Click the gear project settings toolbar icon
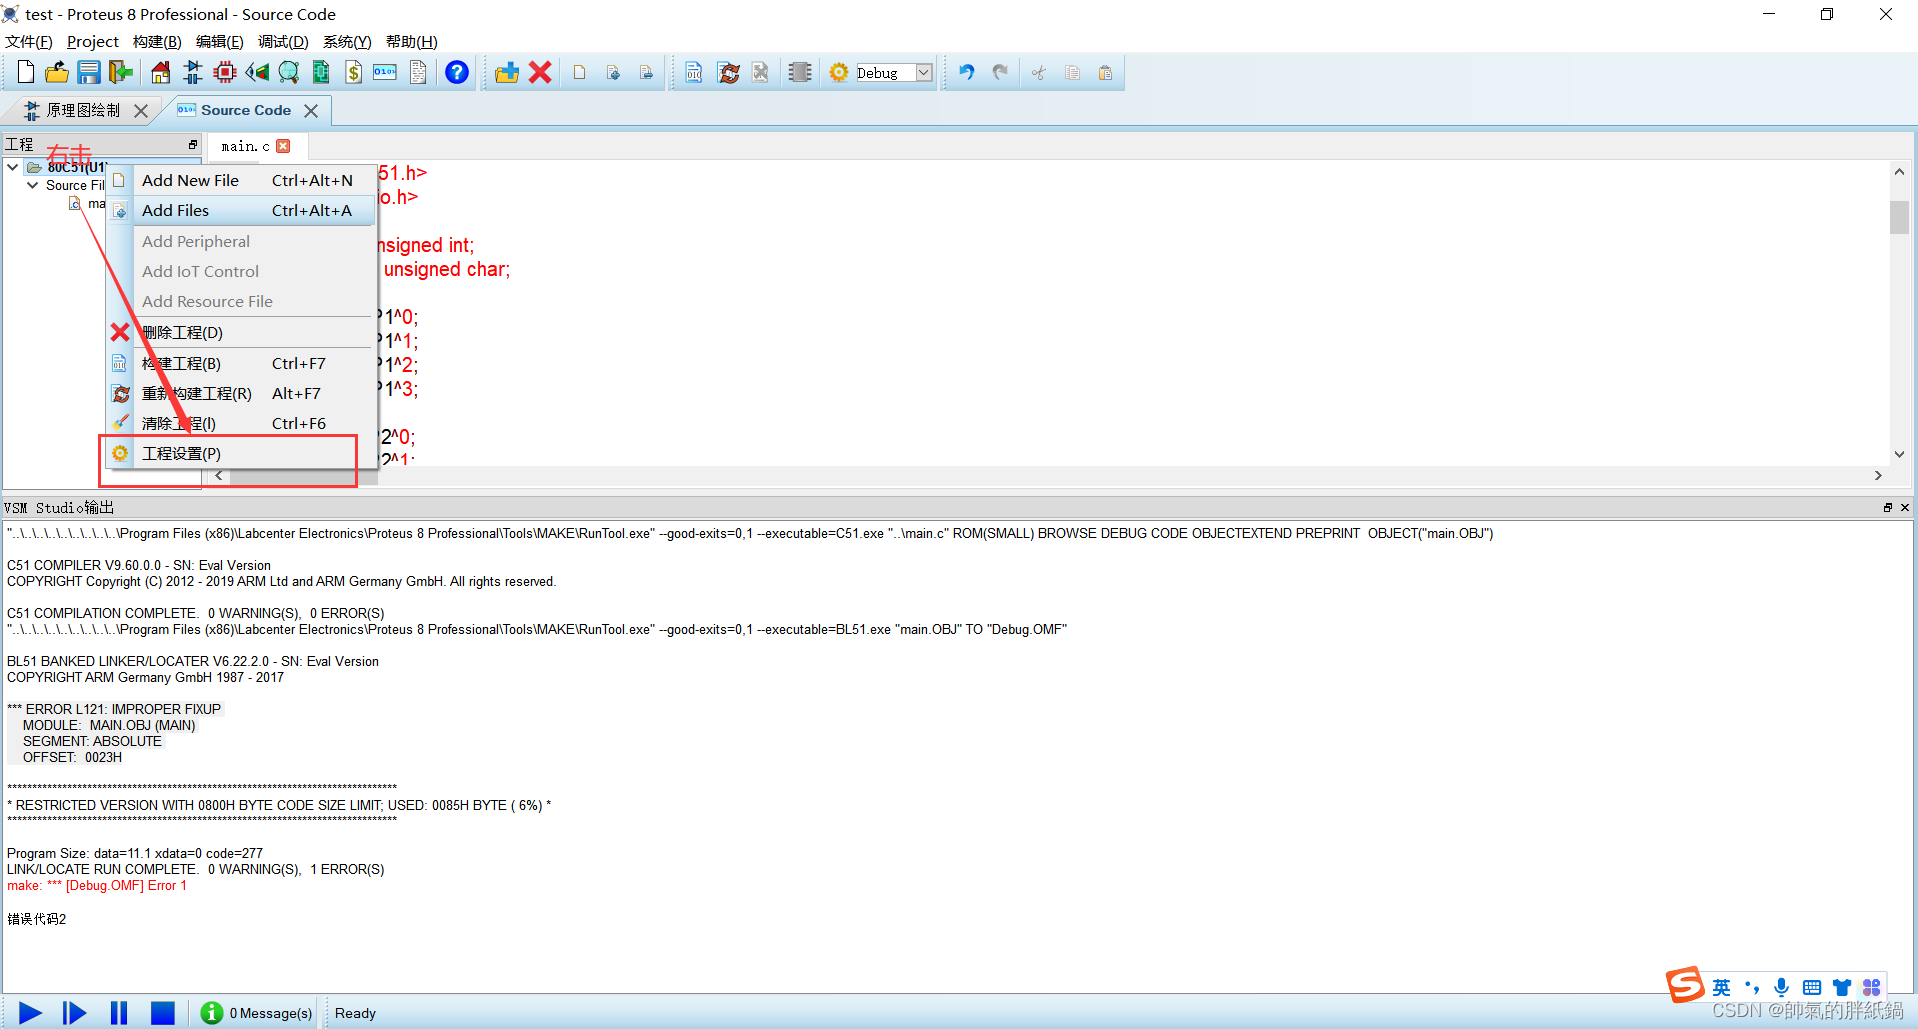1918x1029 pixels. click(x=839, y=72)
